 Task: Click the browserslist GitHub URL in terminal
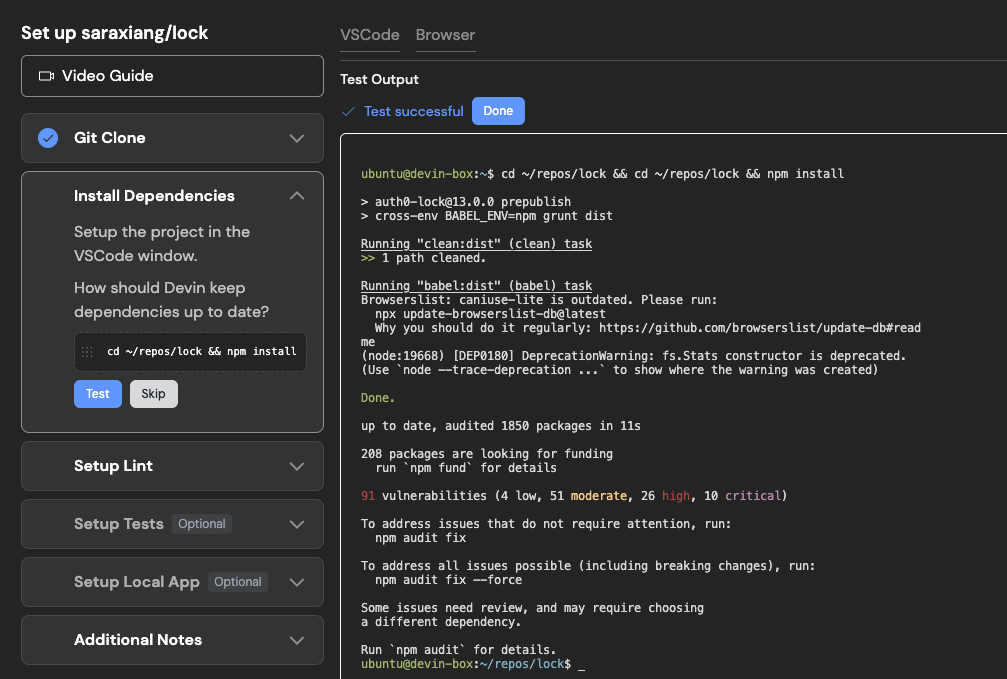(760, 328)
